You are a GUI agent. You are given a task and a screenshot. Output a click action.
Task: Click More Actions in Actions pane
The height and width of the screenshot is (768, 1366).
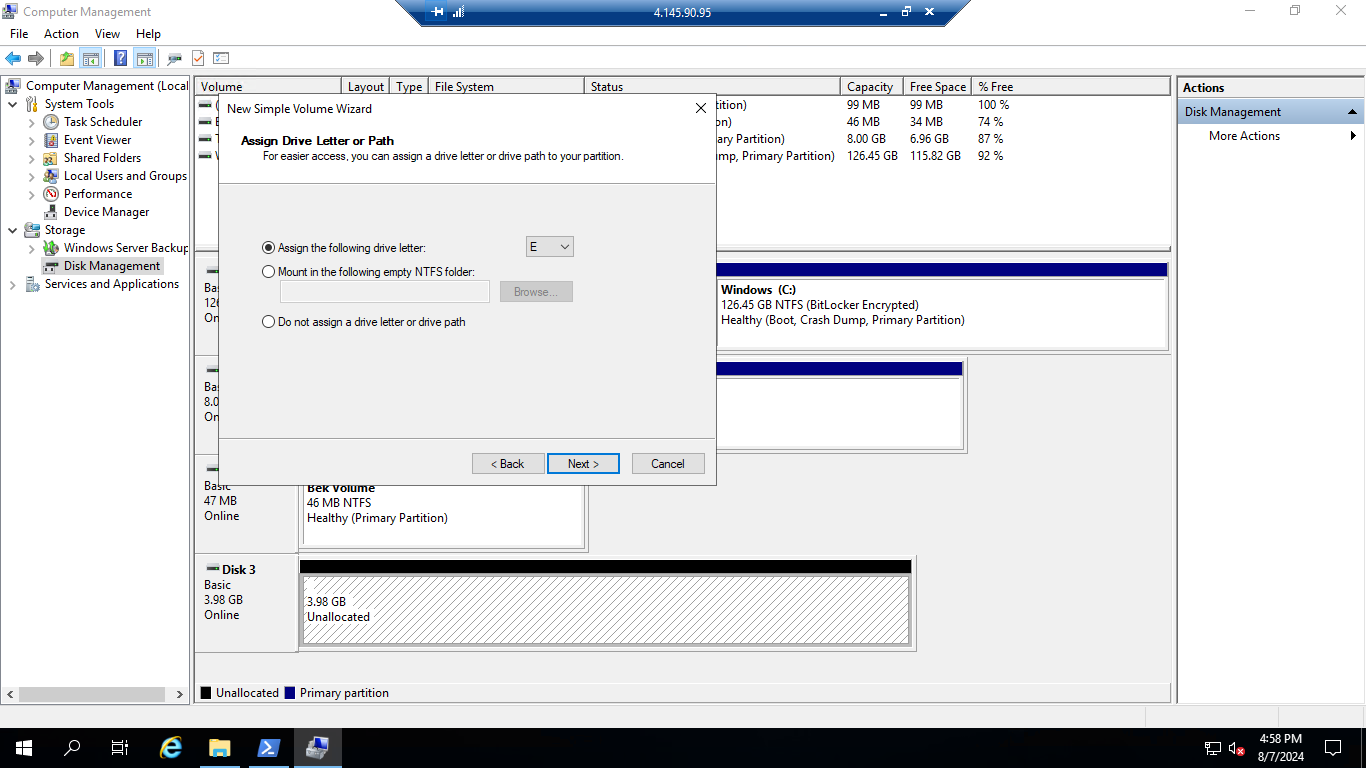click(x=1244, y=136)
